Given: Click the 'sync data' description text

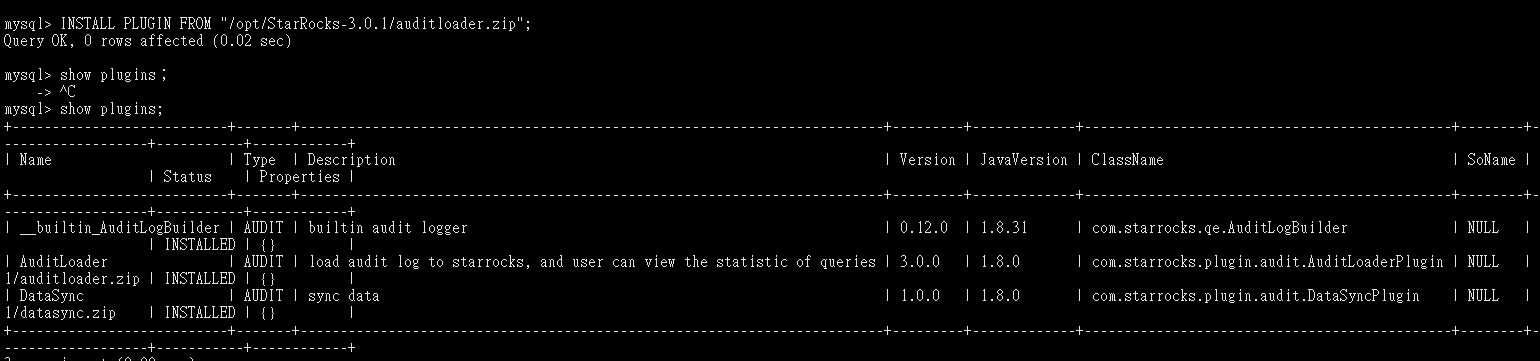Looking at the screenshot, I should click(343, 296).
